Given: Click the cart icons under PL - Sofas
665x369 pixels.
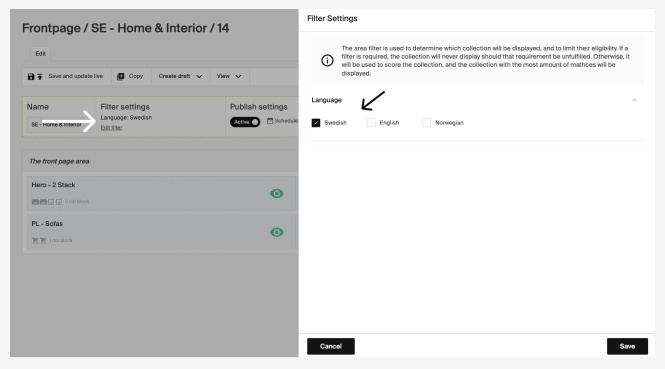Looking at the screenshot, I should click(39, 240).
